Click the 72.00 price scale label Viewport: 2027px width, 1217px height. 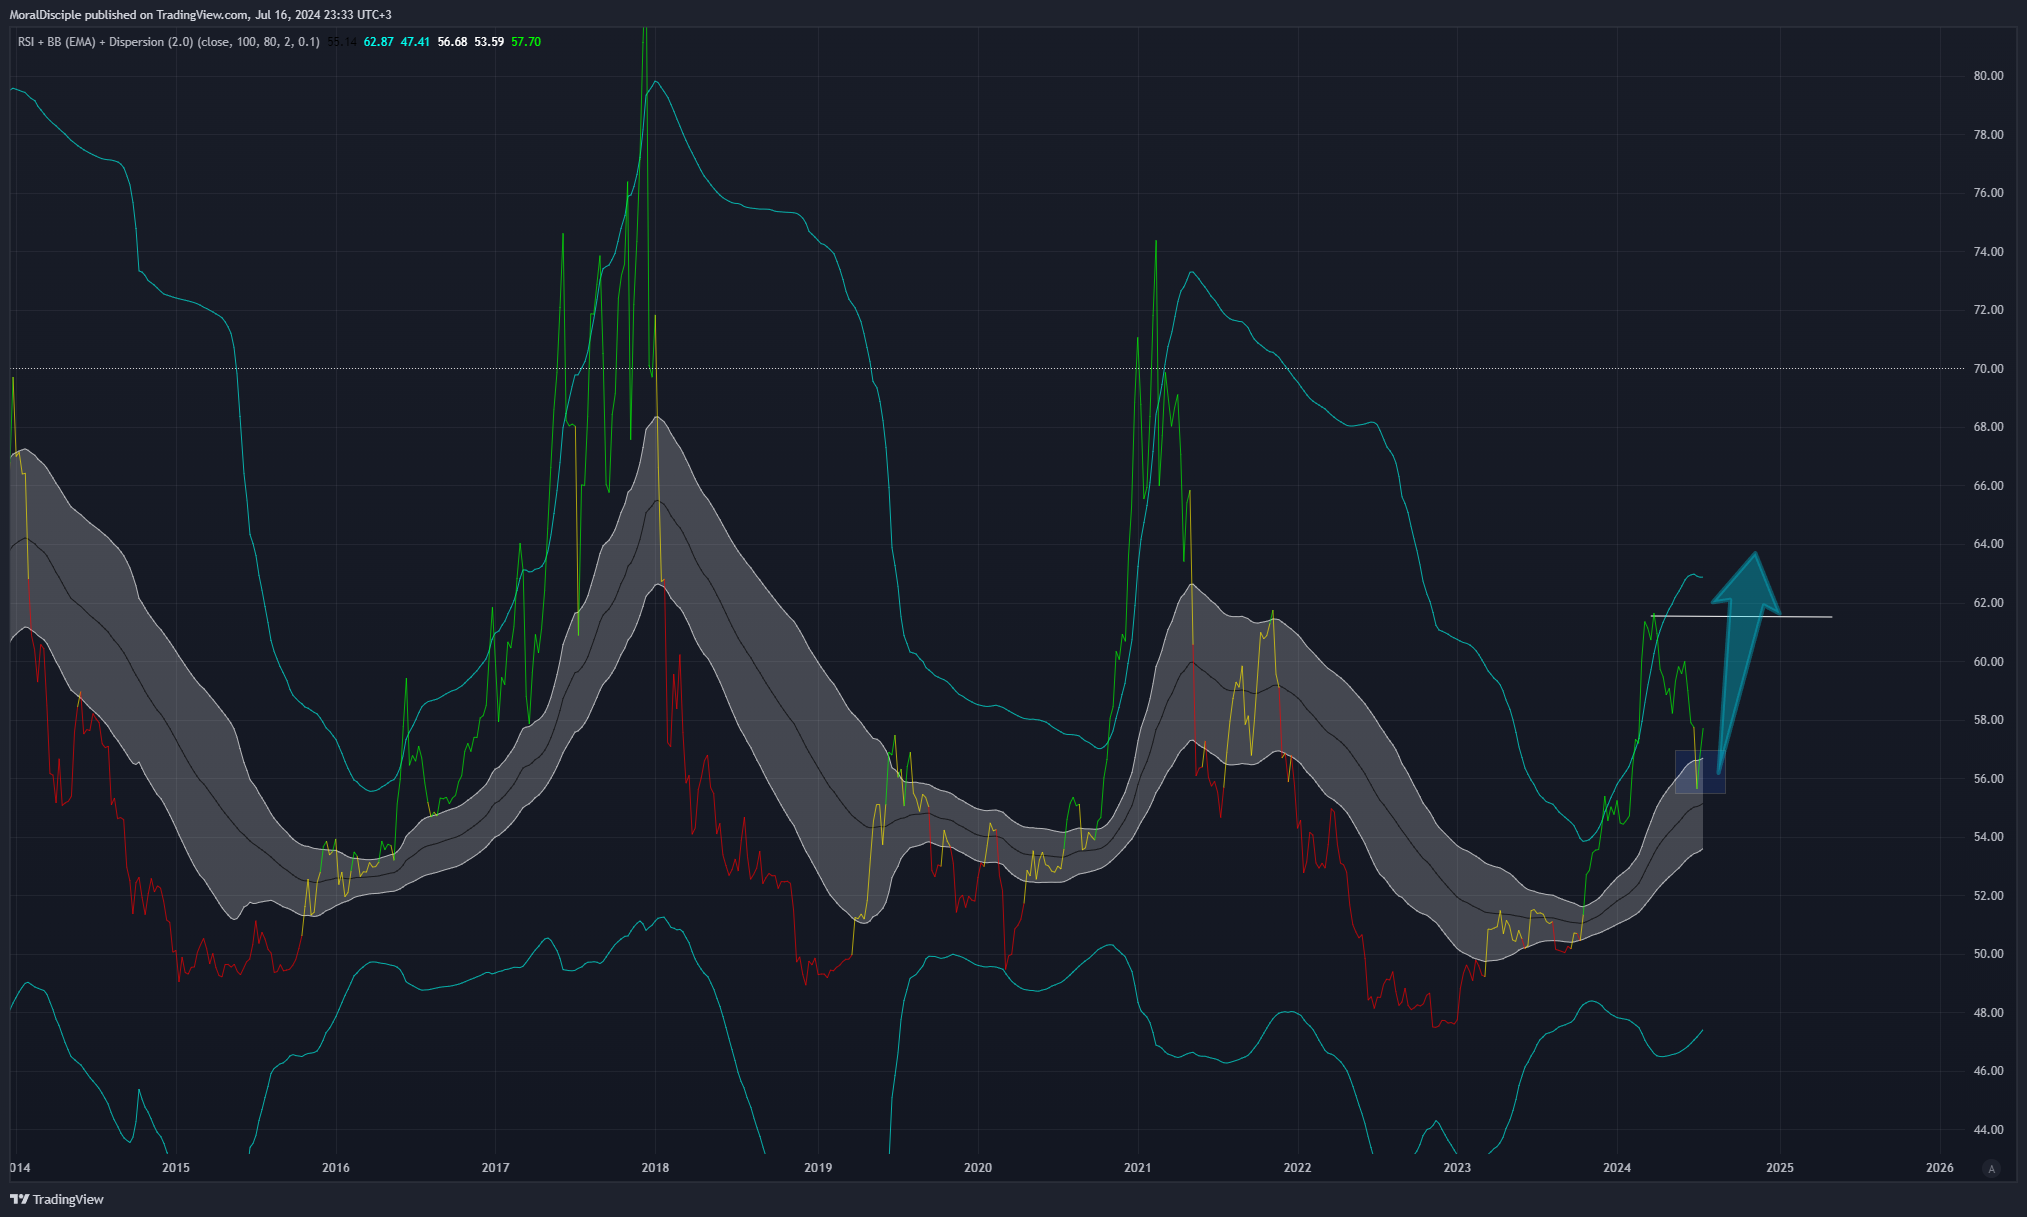click(x=1988, y=310)
